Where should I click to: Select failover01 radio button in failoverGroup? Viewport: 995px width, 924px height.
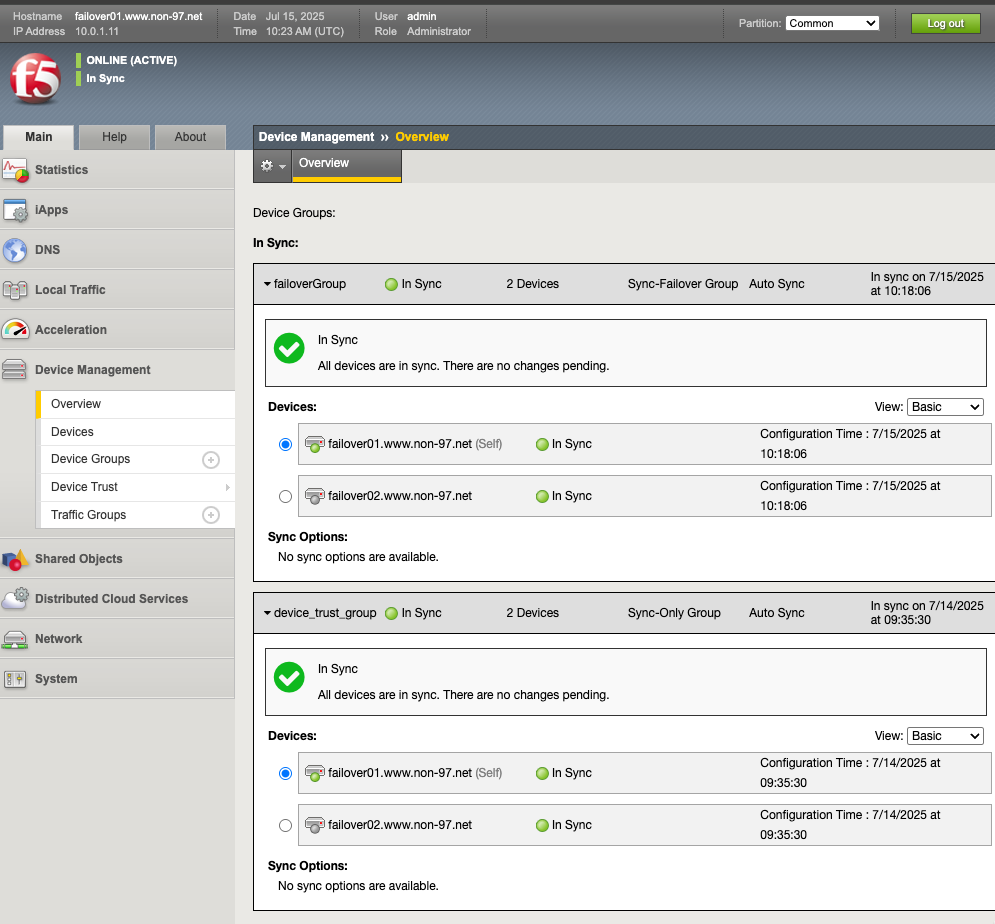pos(286,444)
